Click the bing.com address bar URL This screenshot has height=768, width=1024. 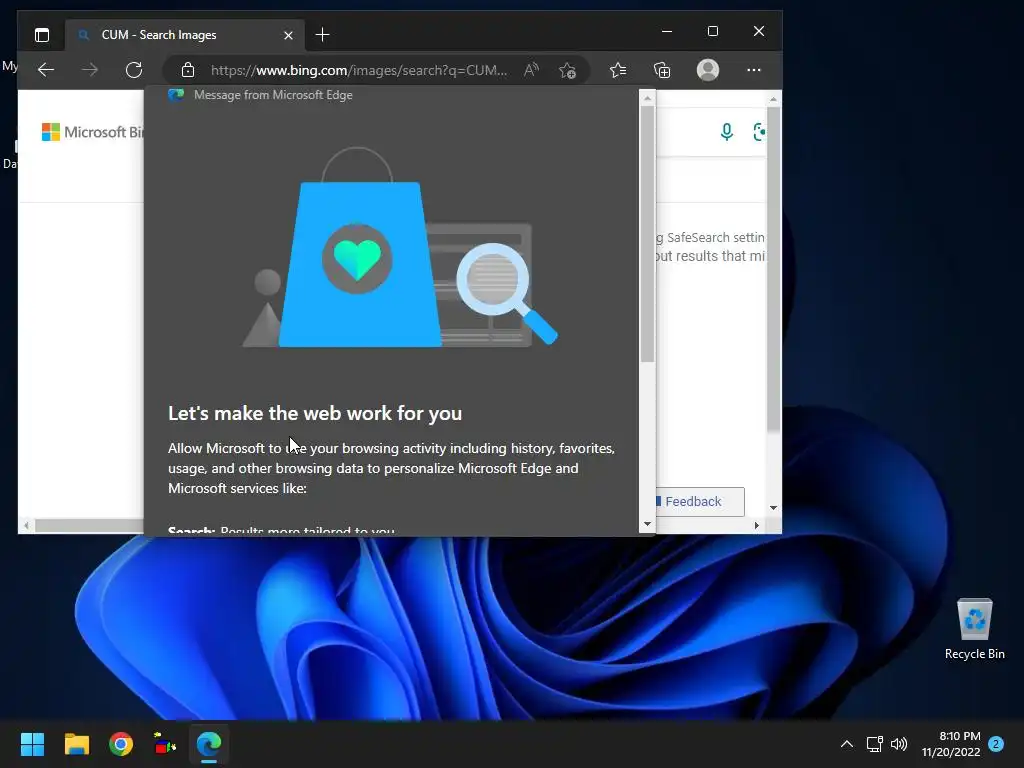click(x=359, y=70)
